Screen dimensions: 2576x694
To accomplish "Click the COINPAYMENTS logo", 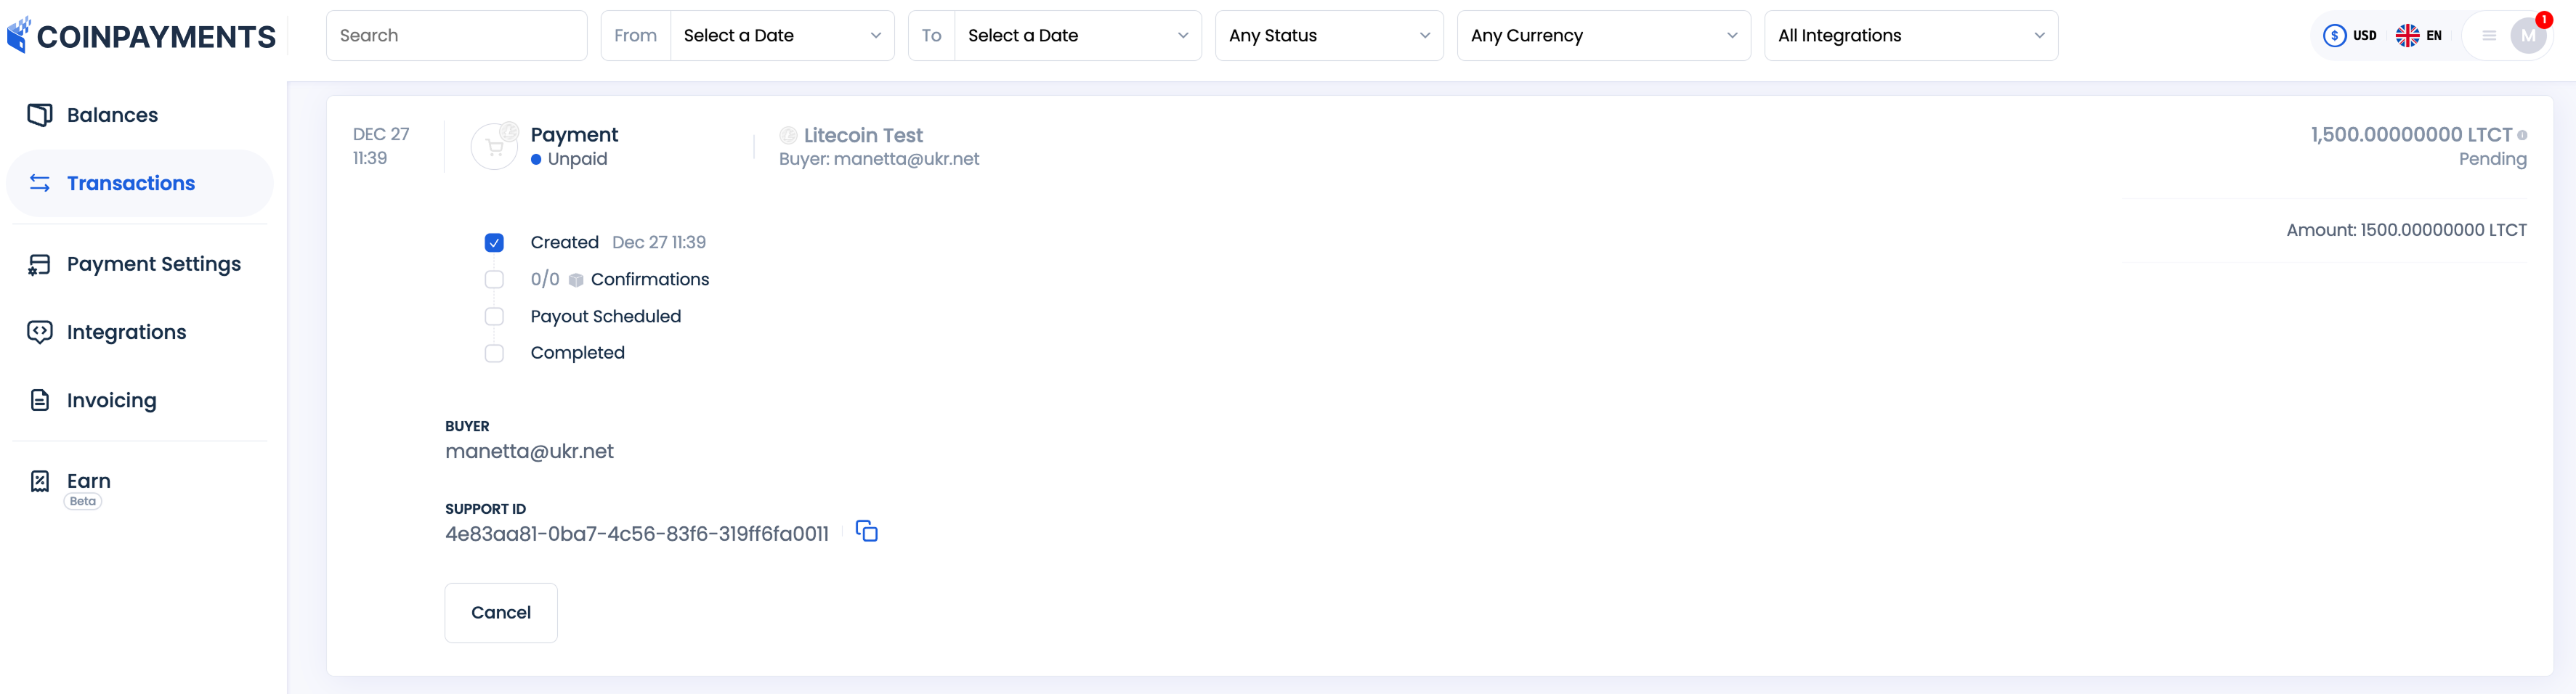I will (x=143, y=35).
